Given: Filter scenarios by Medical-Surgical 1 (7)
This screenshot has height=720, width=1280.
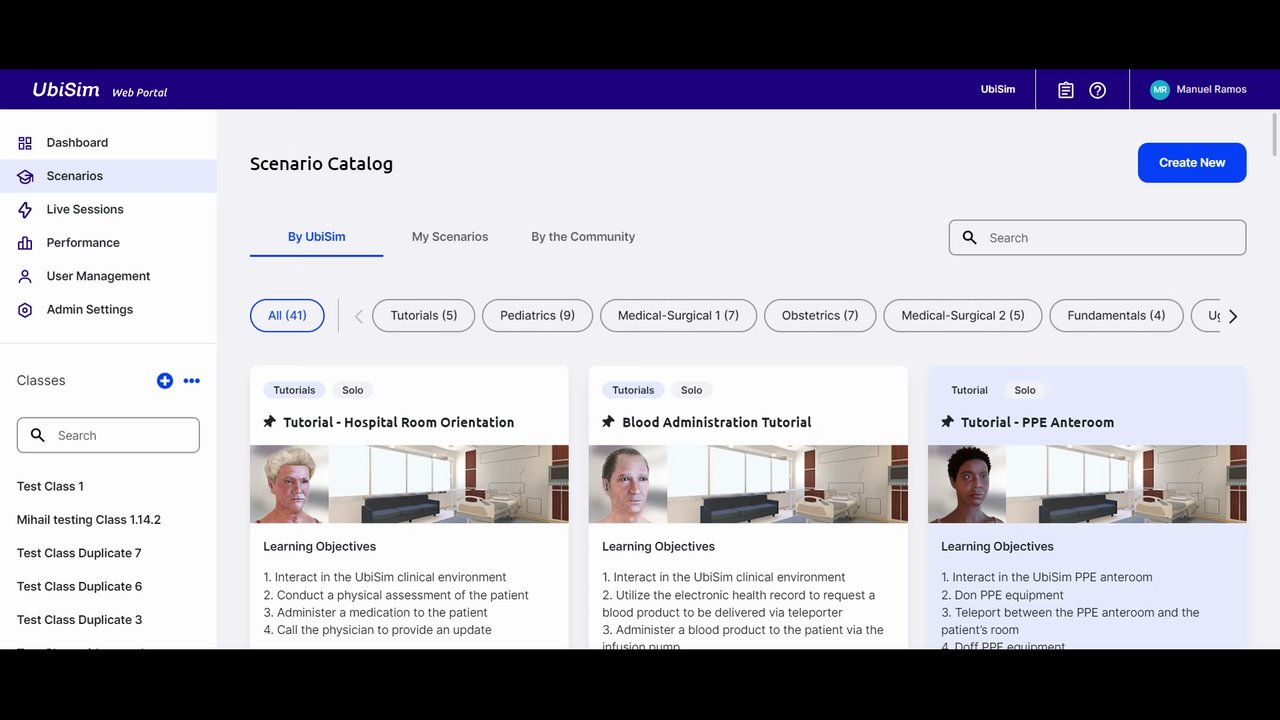Looking at the screenshot, I should click(678, 315).
